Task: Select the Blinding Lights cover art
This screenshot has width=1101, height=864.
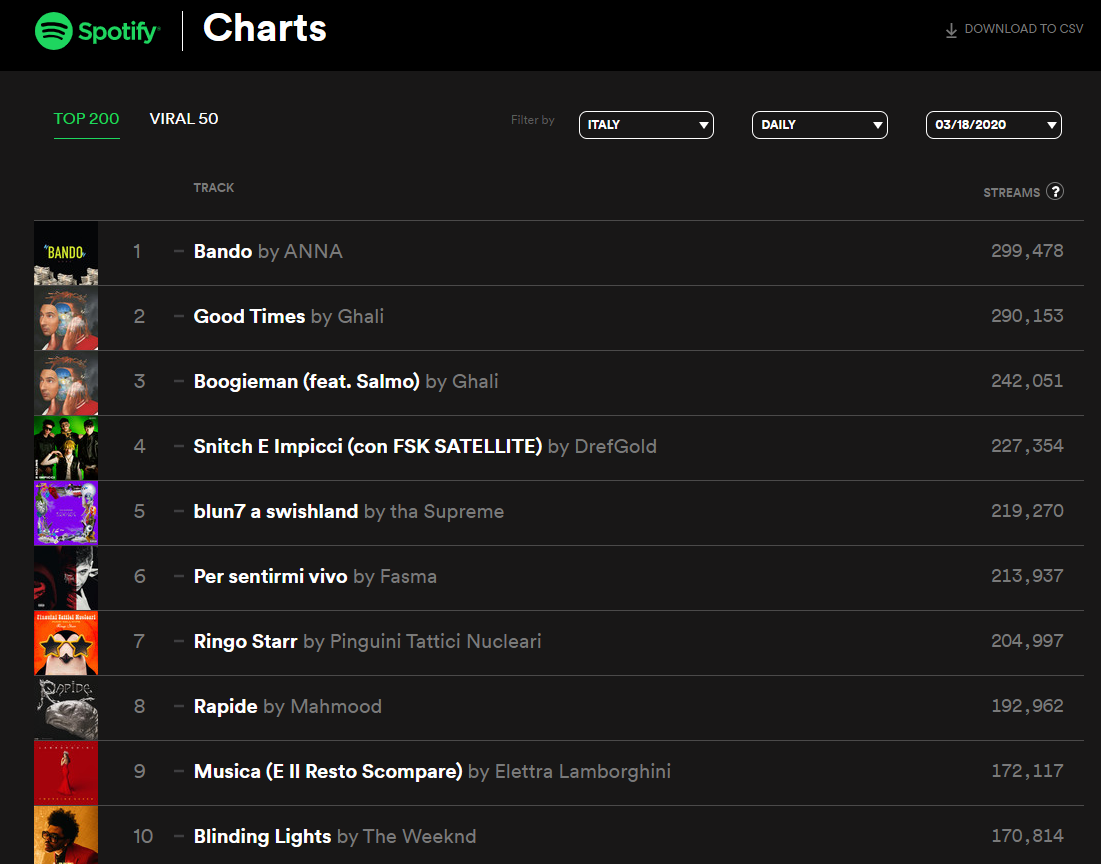Action: [66, 835]
